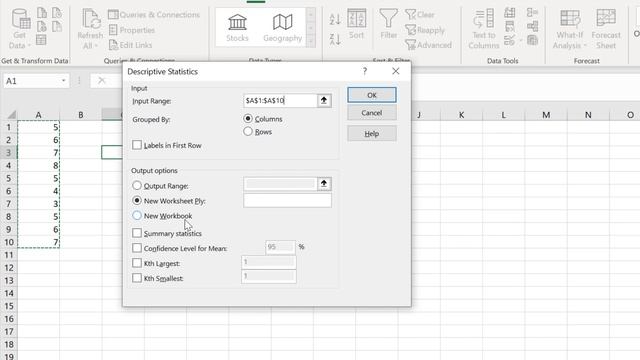Check the Labels in First Row box
This screenshot has height=360, width=640.
pos(137,145)
